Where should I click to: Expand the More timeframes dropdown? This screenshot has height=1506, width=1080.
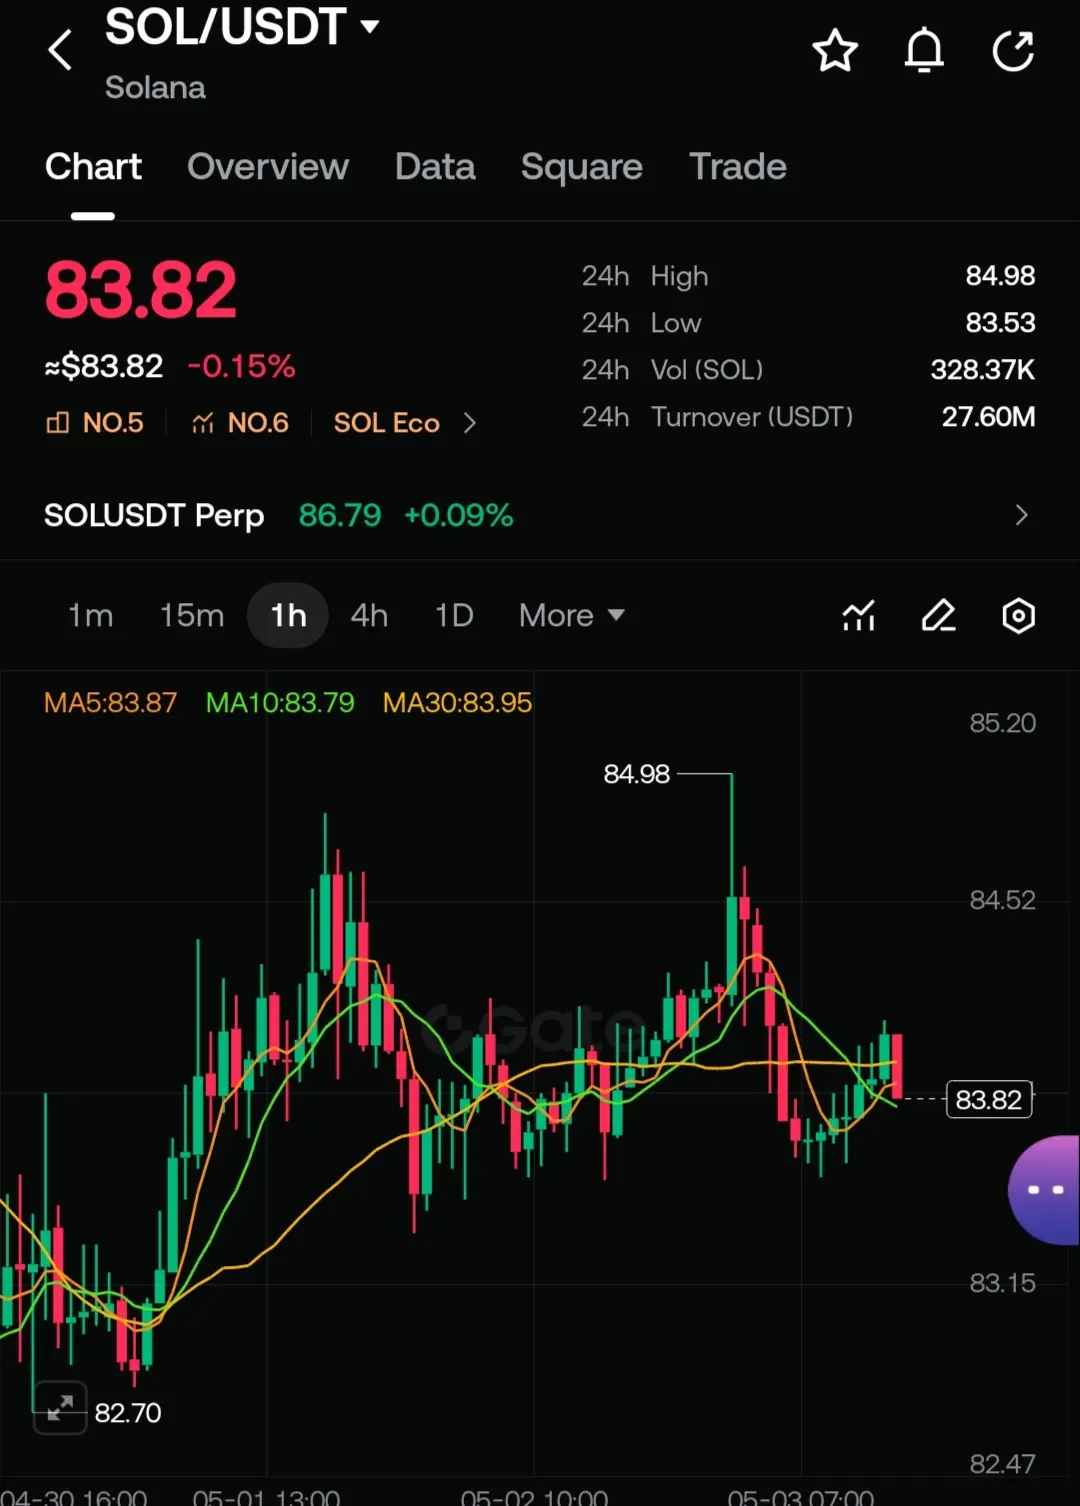pyautogui.click(x=572, y=615)
